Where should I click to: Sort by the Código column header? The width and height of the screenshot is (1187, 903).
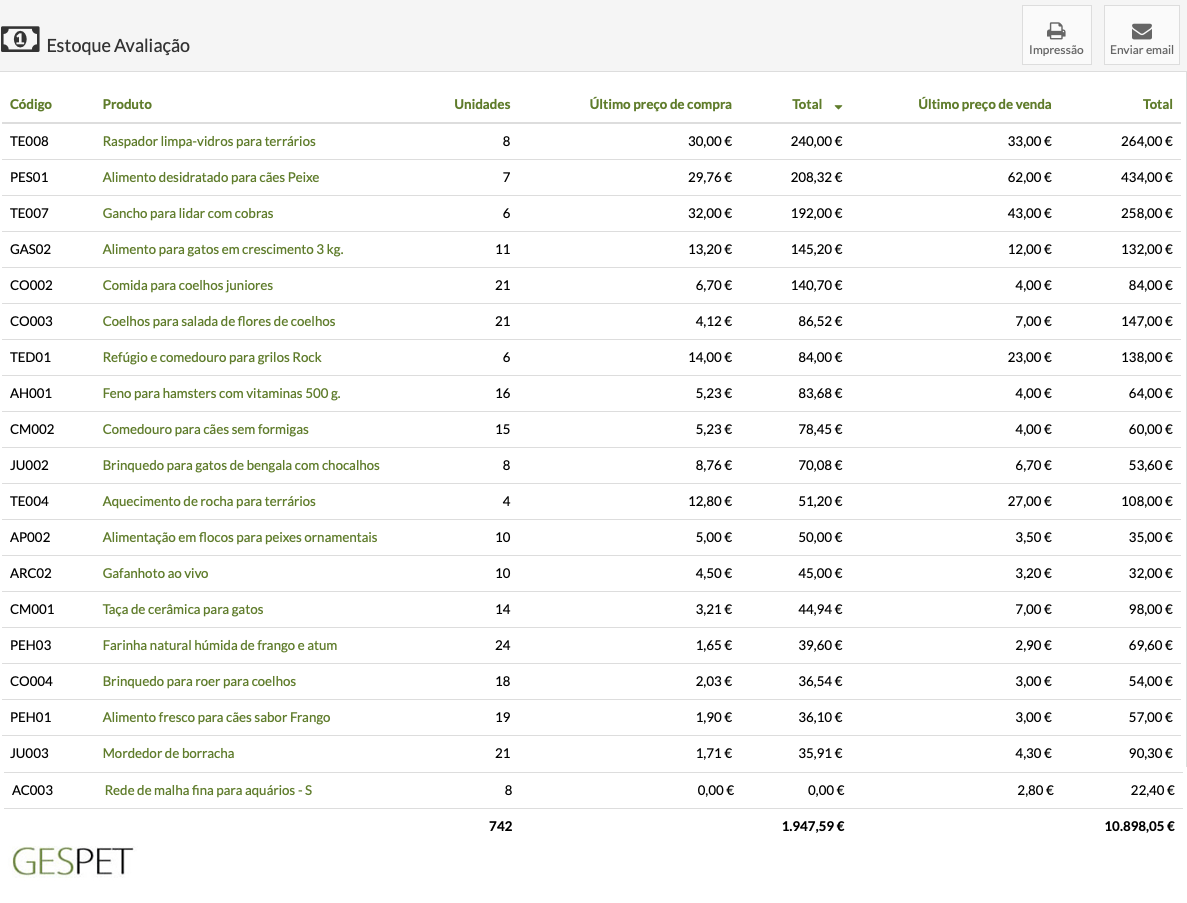pyautogui.click(x=31, y=104)
